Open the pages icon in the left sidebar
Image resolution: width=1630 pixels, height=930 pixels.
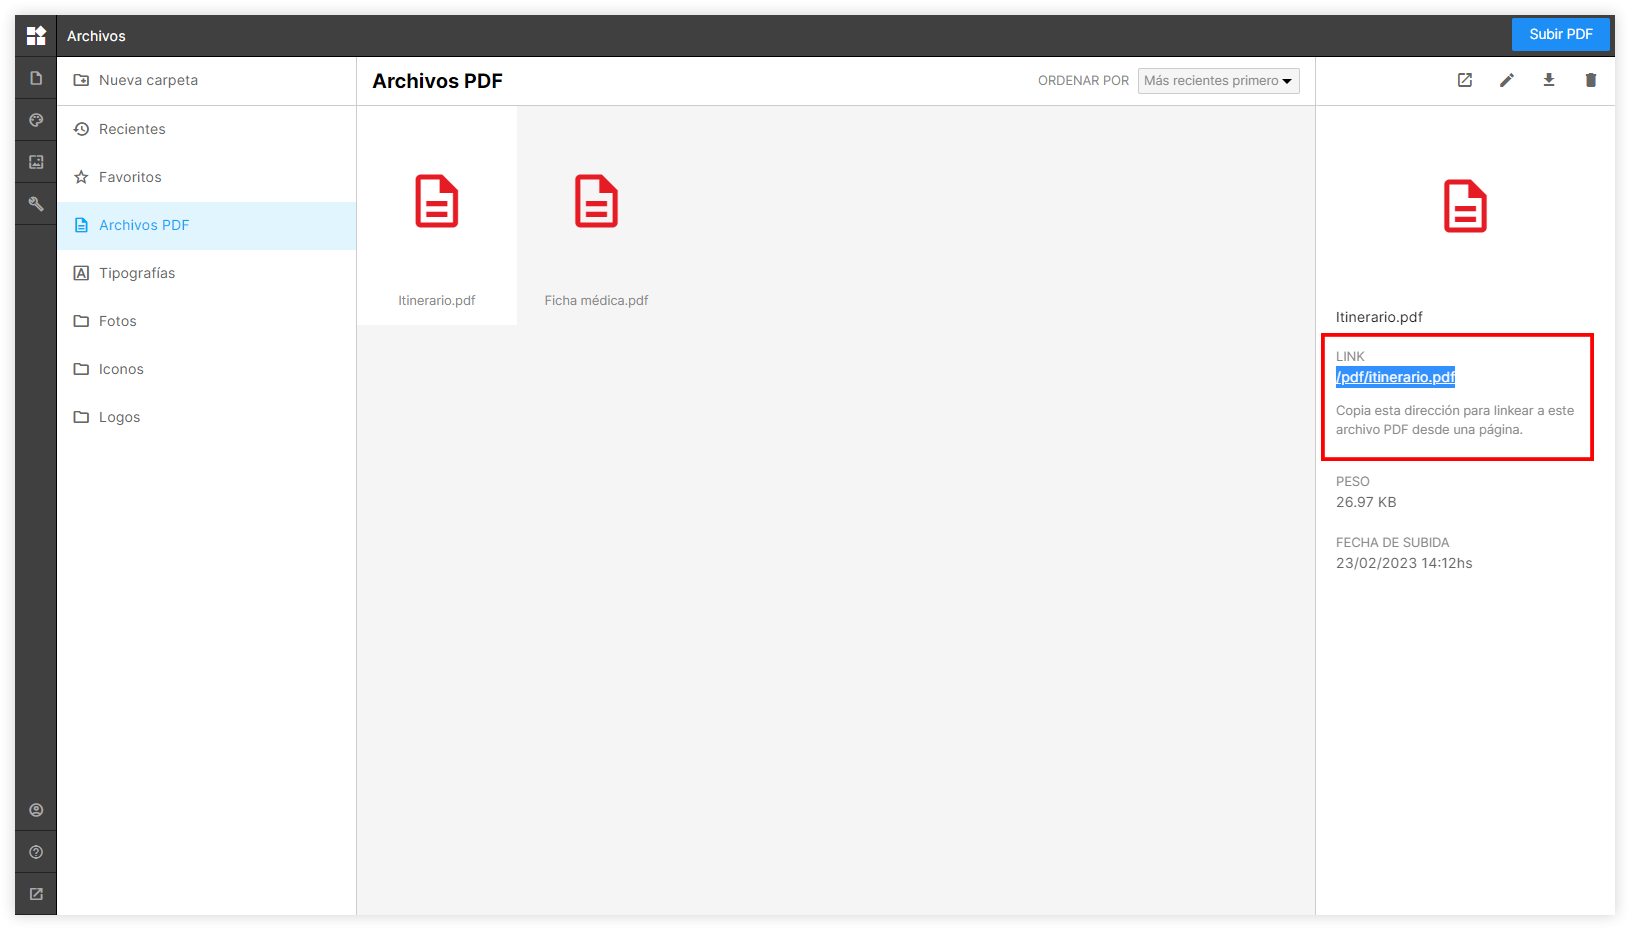click(x=36, y=78)
